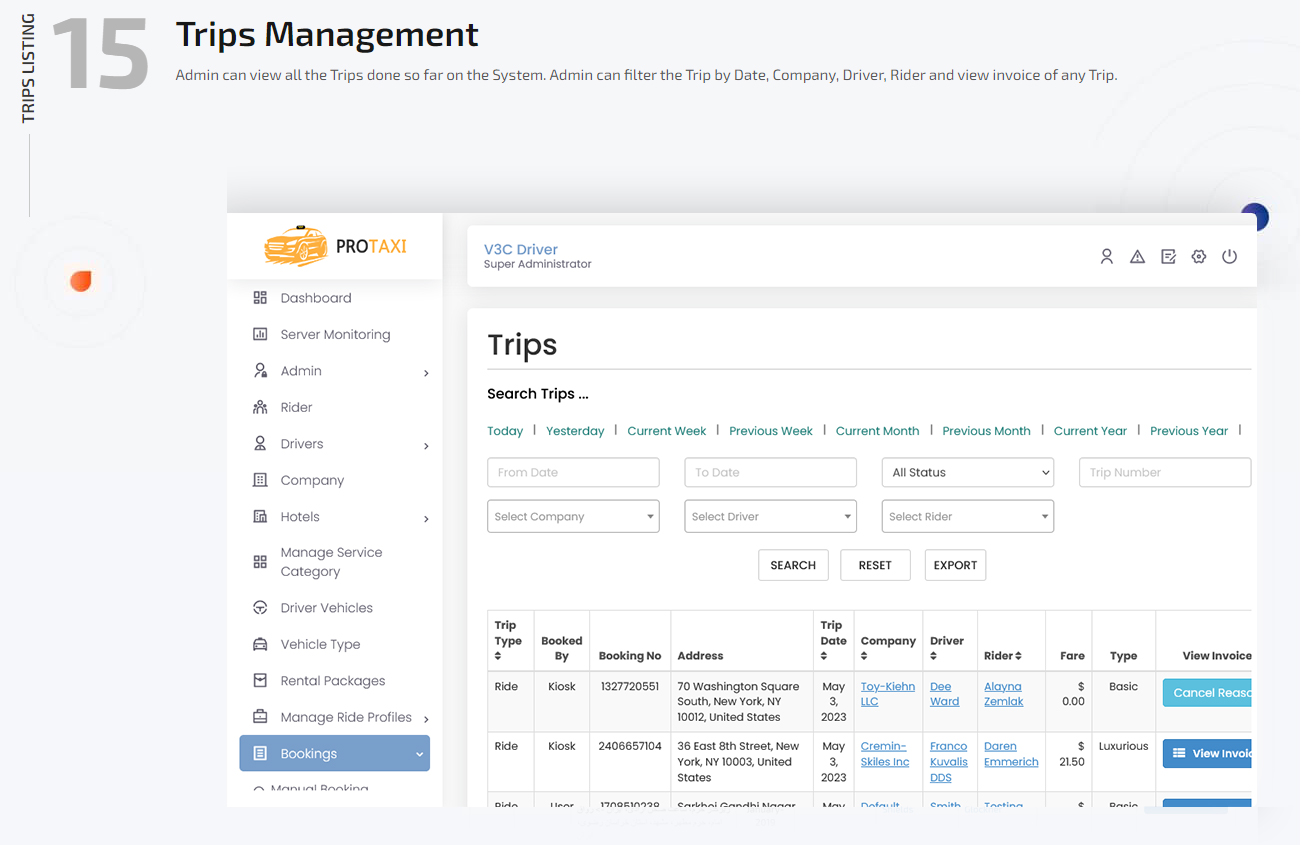Click Cancel Reason for booking 1327720551

pyautogui.click(x=1207, y=692)
